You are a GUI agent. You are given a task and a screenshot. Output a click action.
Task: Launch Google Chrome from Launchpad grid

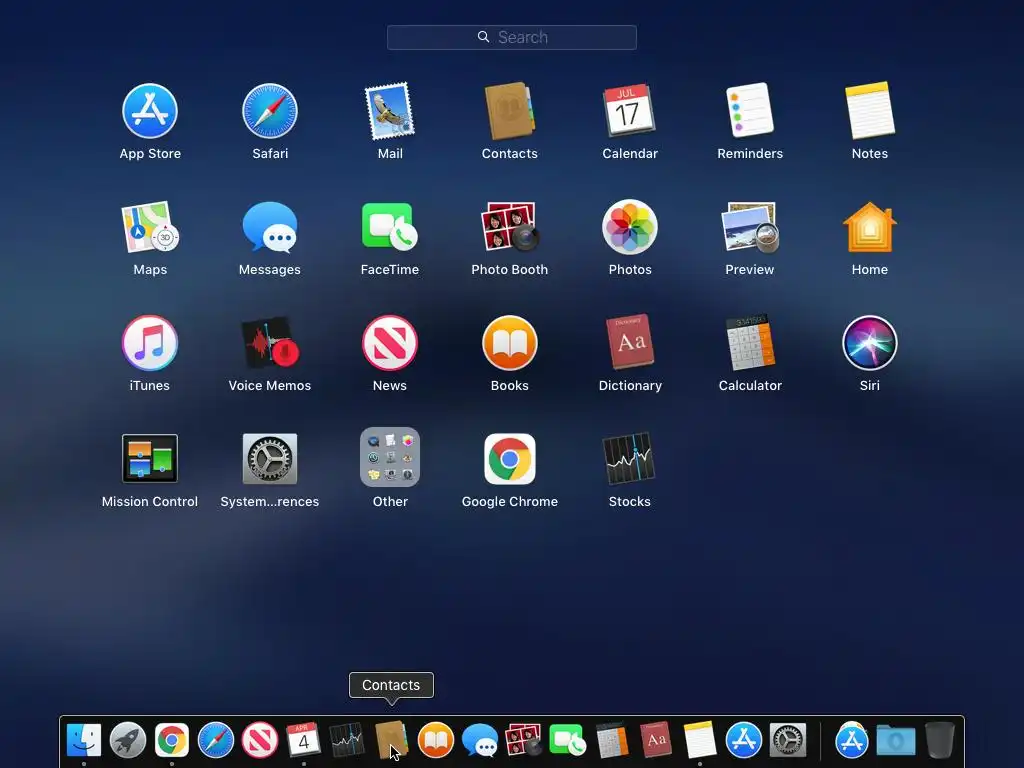click(509, 458)
